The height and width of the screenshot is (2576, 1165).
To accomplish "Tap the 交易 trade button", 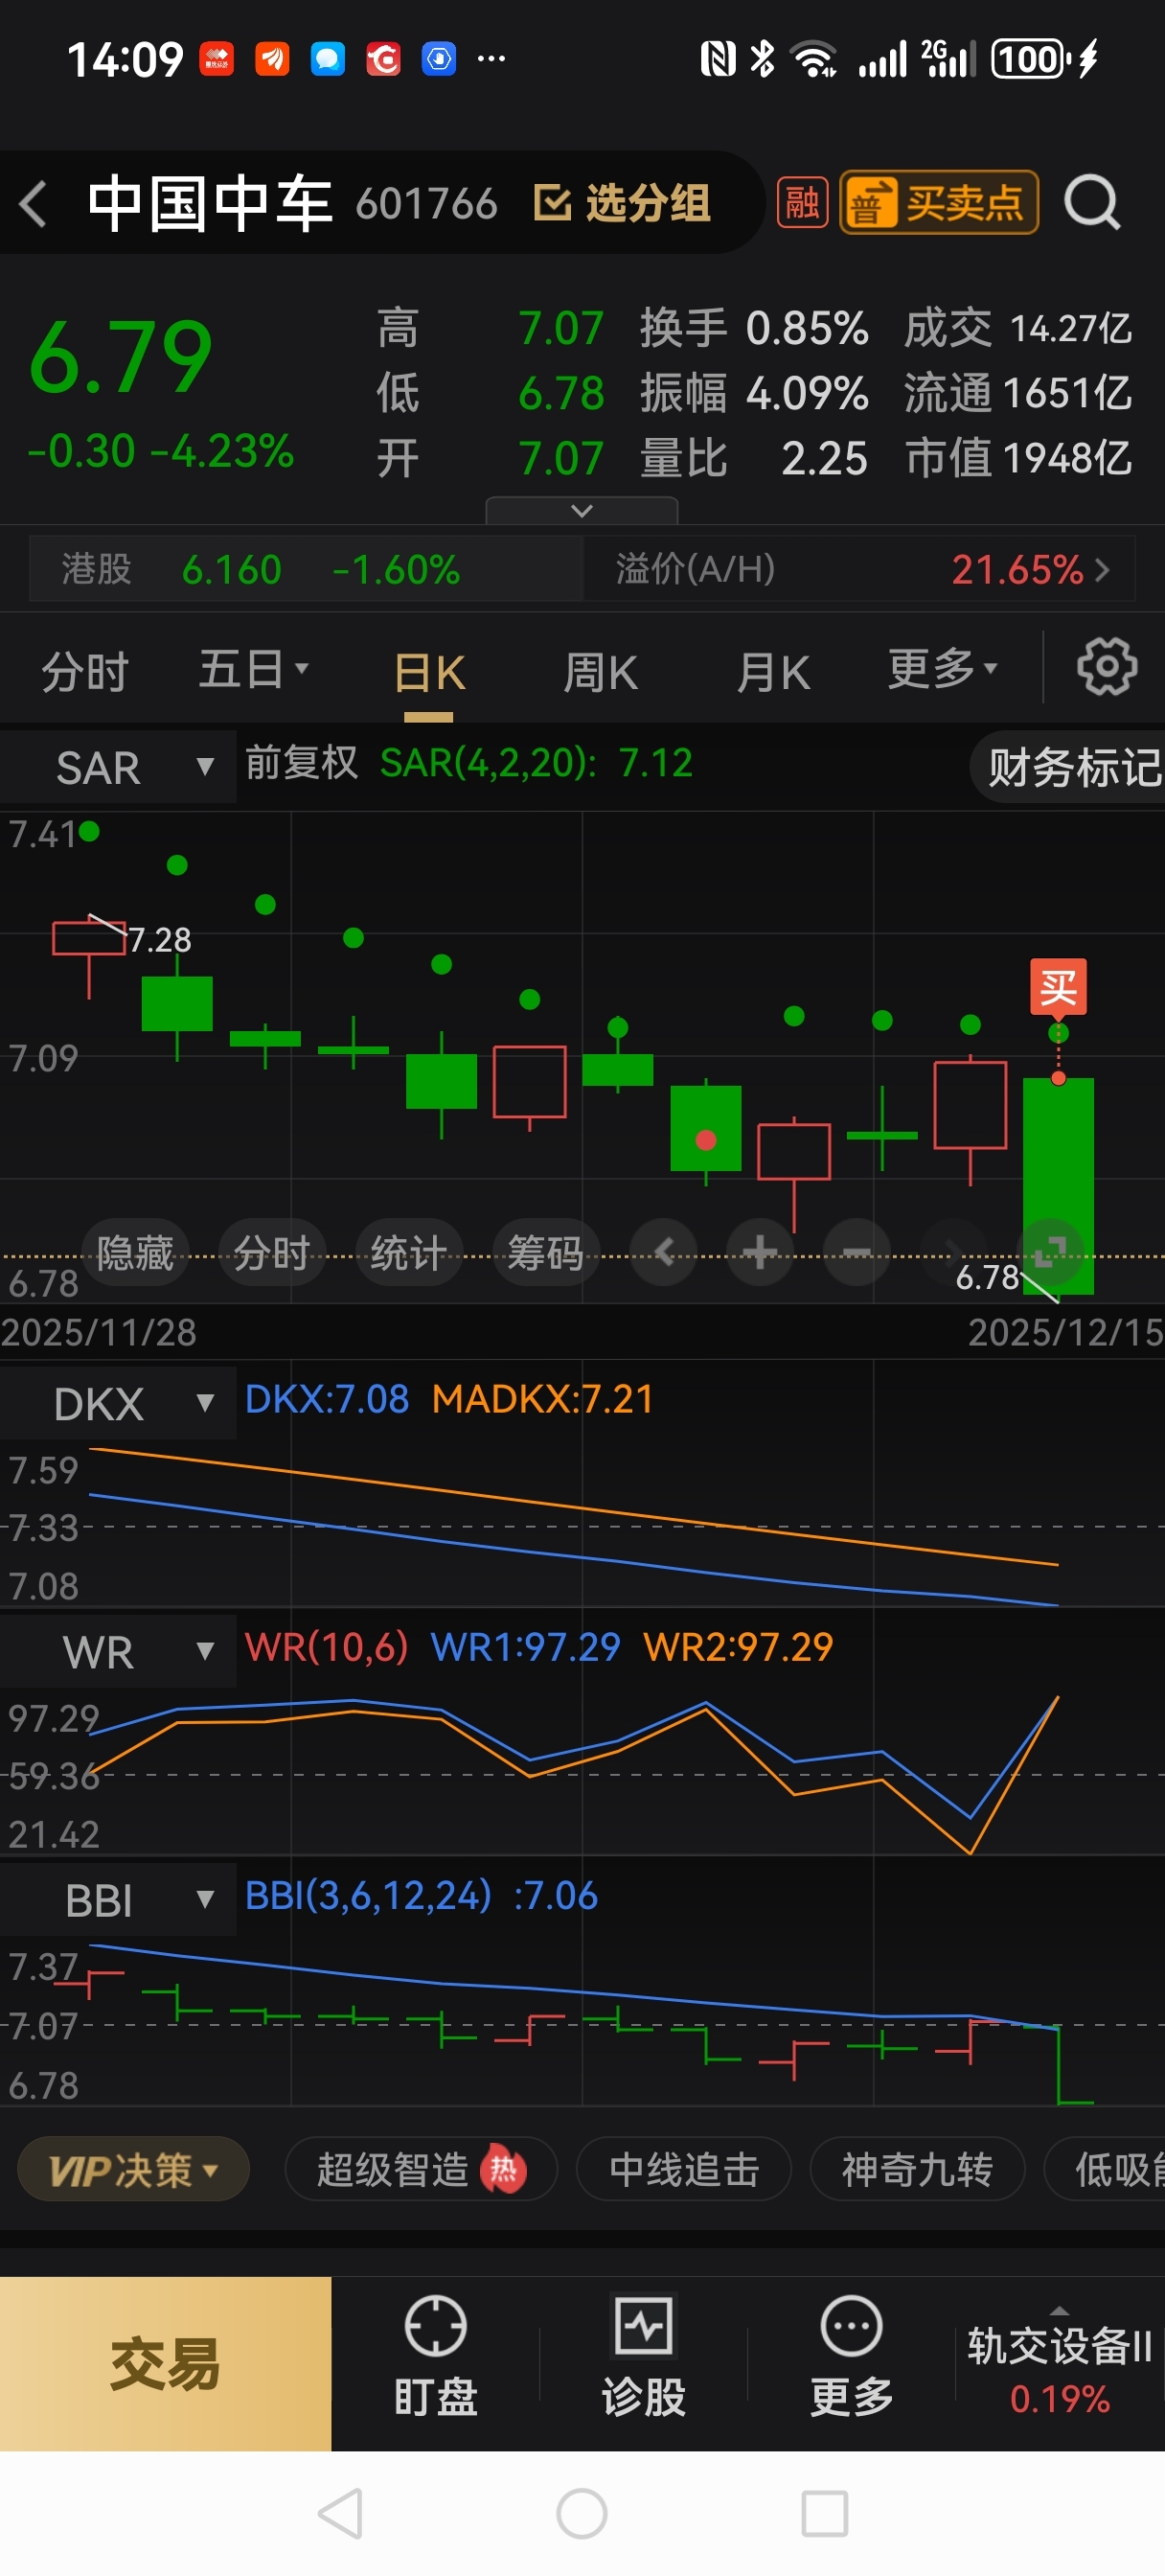I will pyautogui.click(x=165, y=2363).
